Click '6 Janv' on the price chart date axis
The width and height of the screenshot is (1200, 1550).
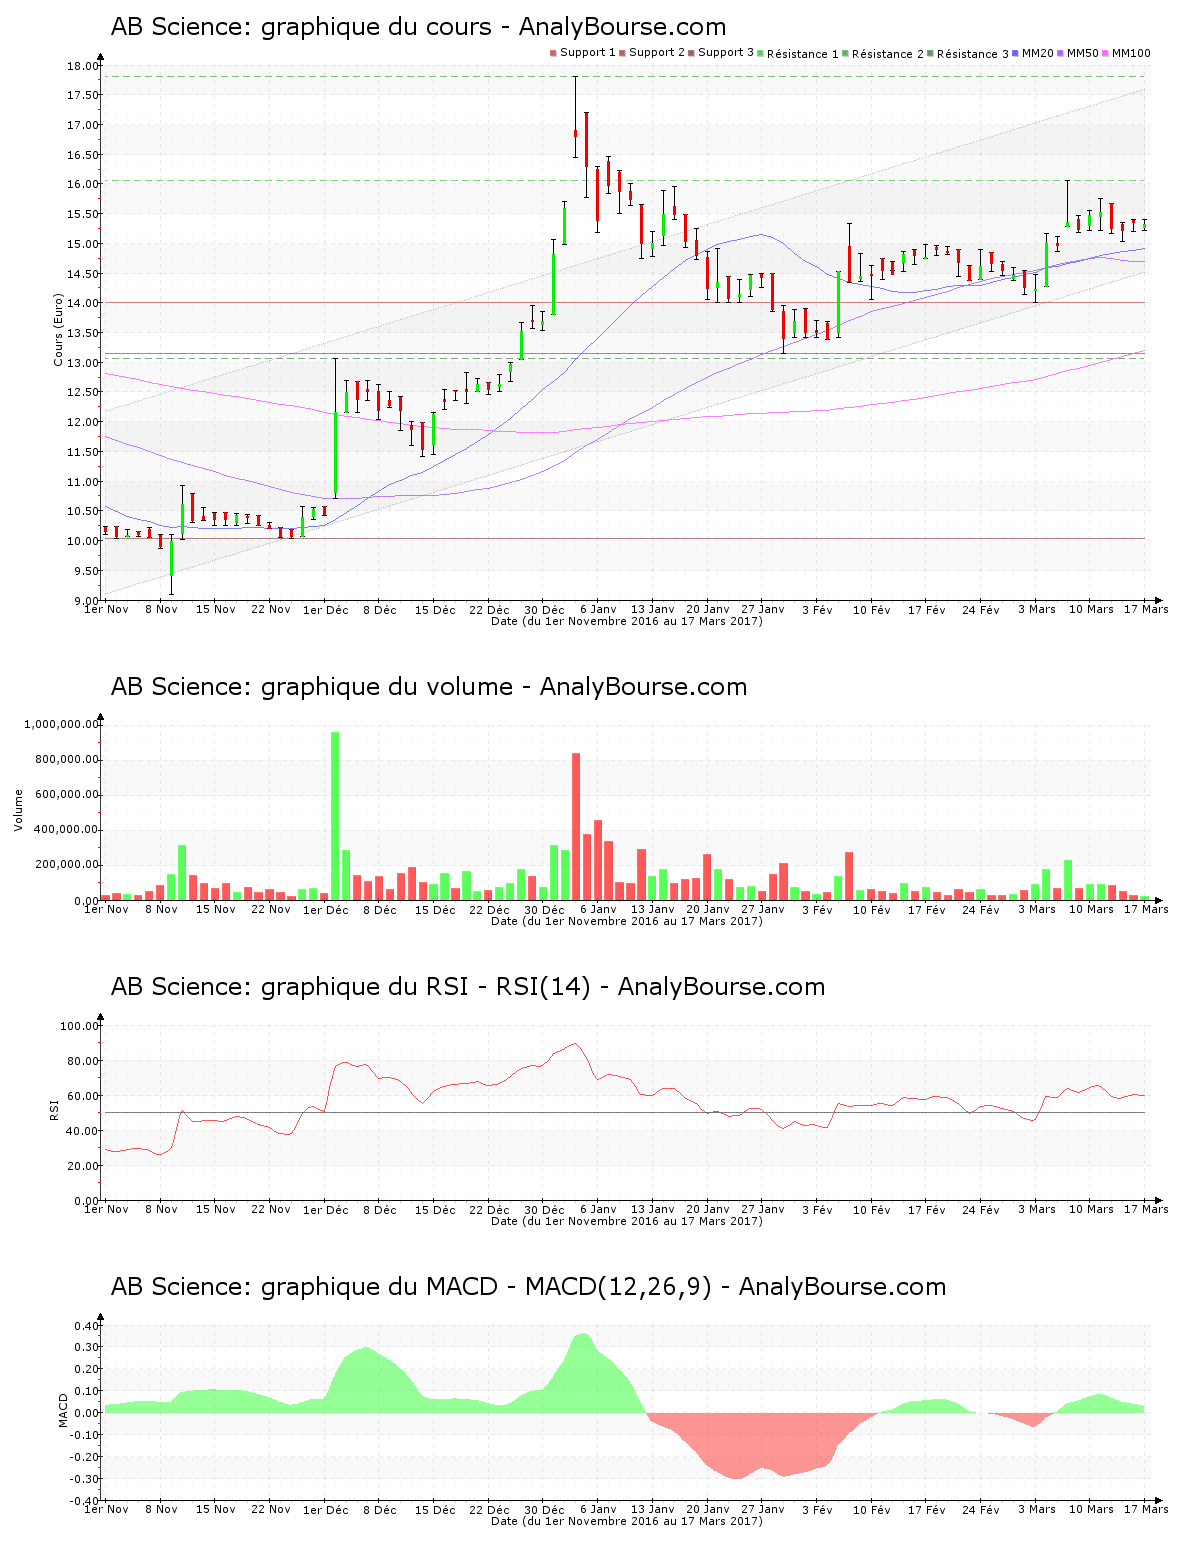[598, 609]
